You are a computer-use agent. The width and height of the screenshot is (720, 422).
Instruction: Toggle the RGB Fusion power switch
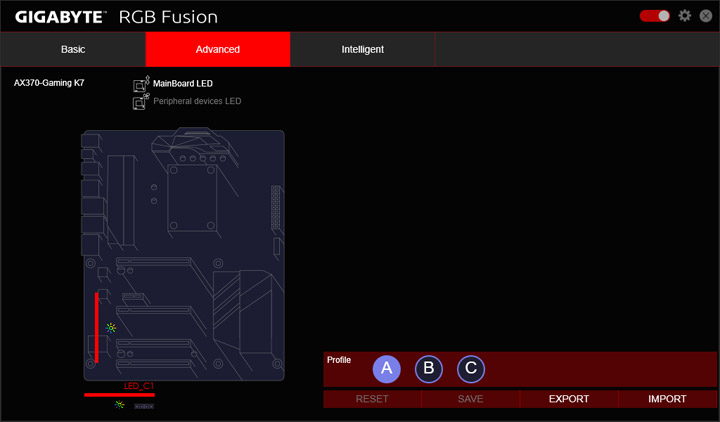[x=655, y=16]
